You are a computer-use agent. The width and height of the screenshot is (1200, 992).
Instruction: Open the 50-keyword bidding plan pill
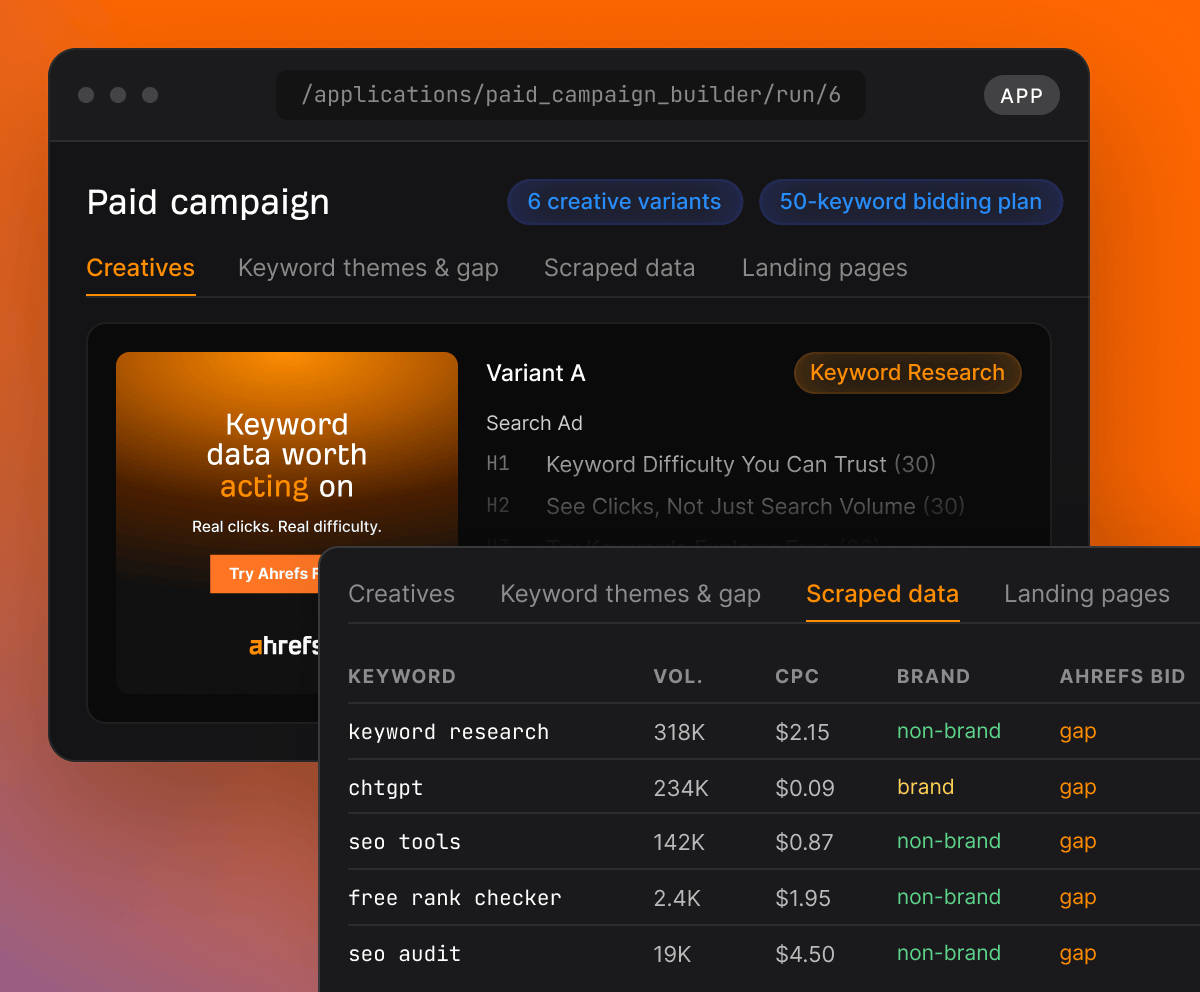pos(911,202)
